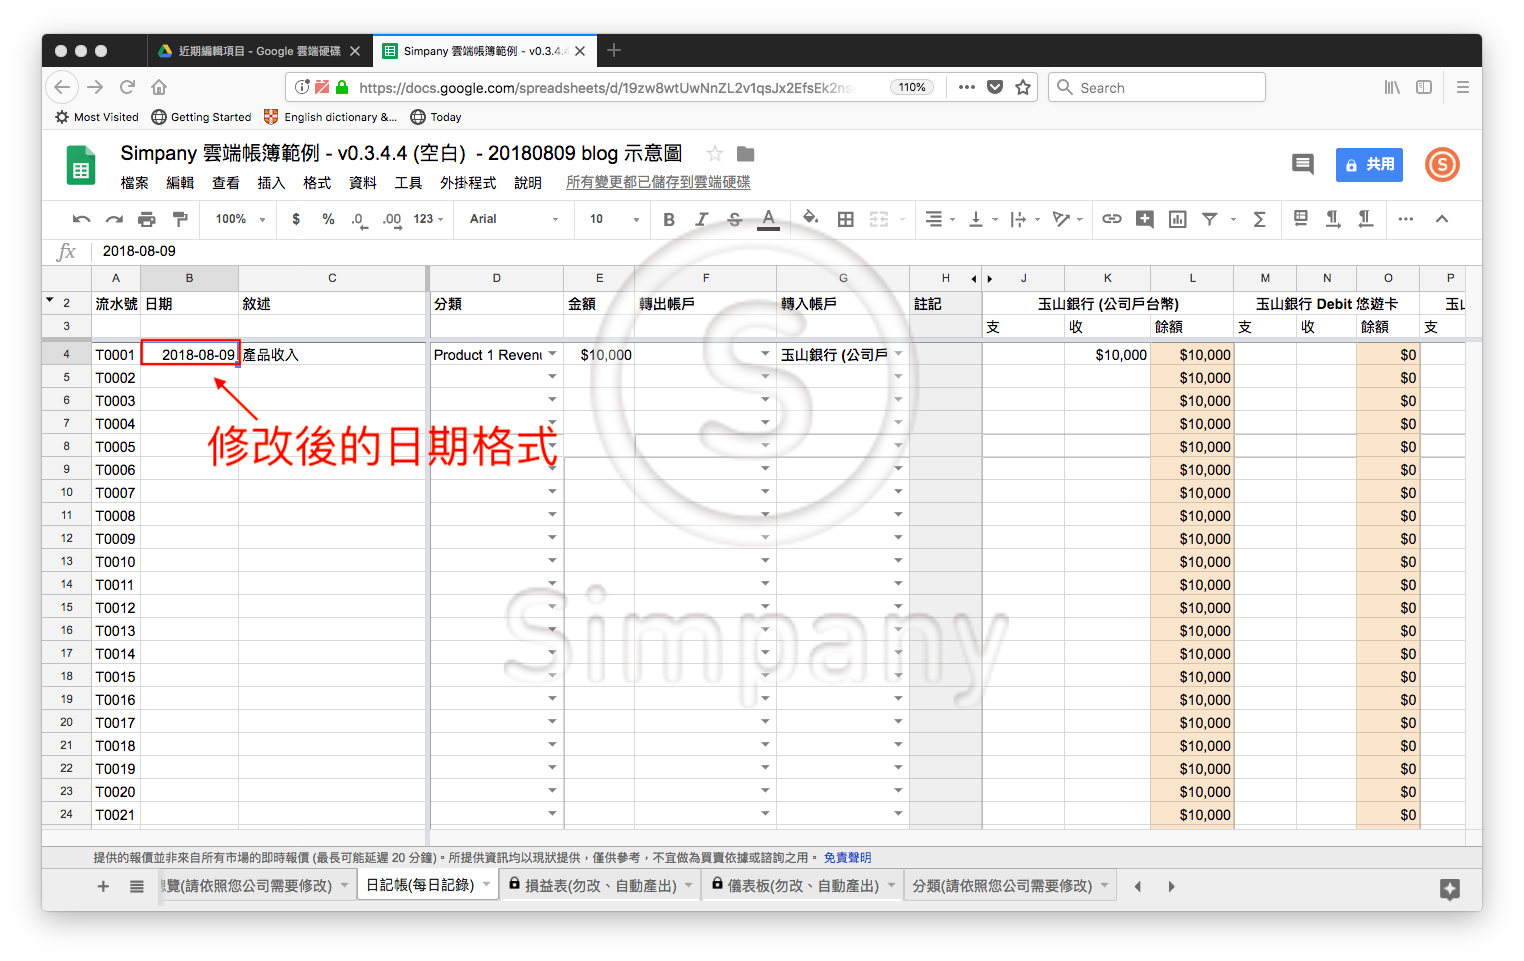This screenshot has height=961, width=1524.
Task: Star this spreadsheet document
Action: 714,154
